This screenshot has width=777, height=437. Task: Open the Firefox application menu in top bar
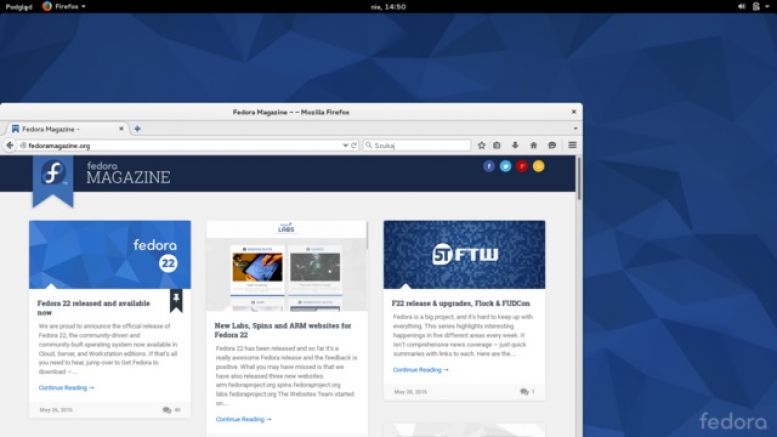click(x=64, y=6)
